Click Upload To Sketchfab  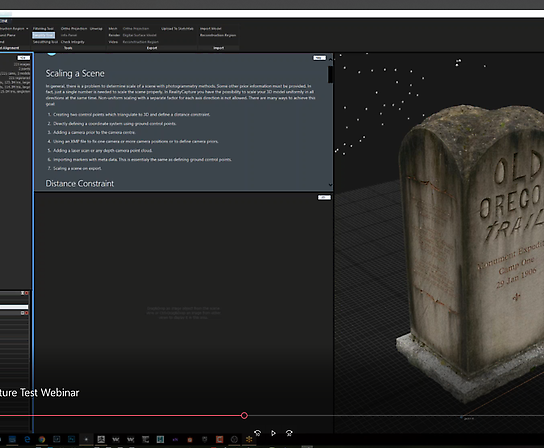tap(177, 28)
